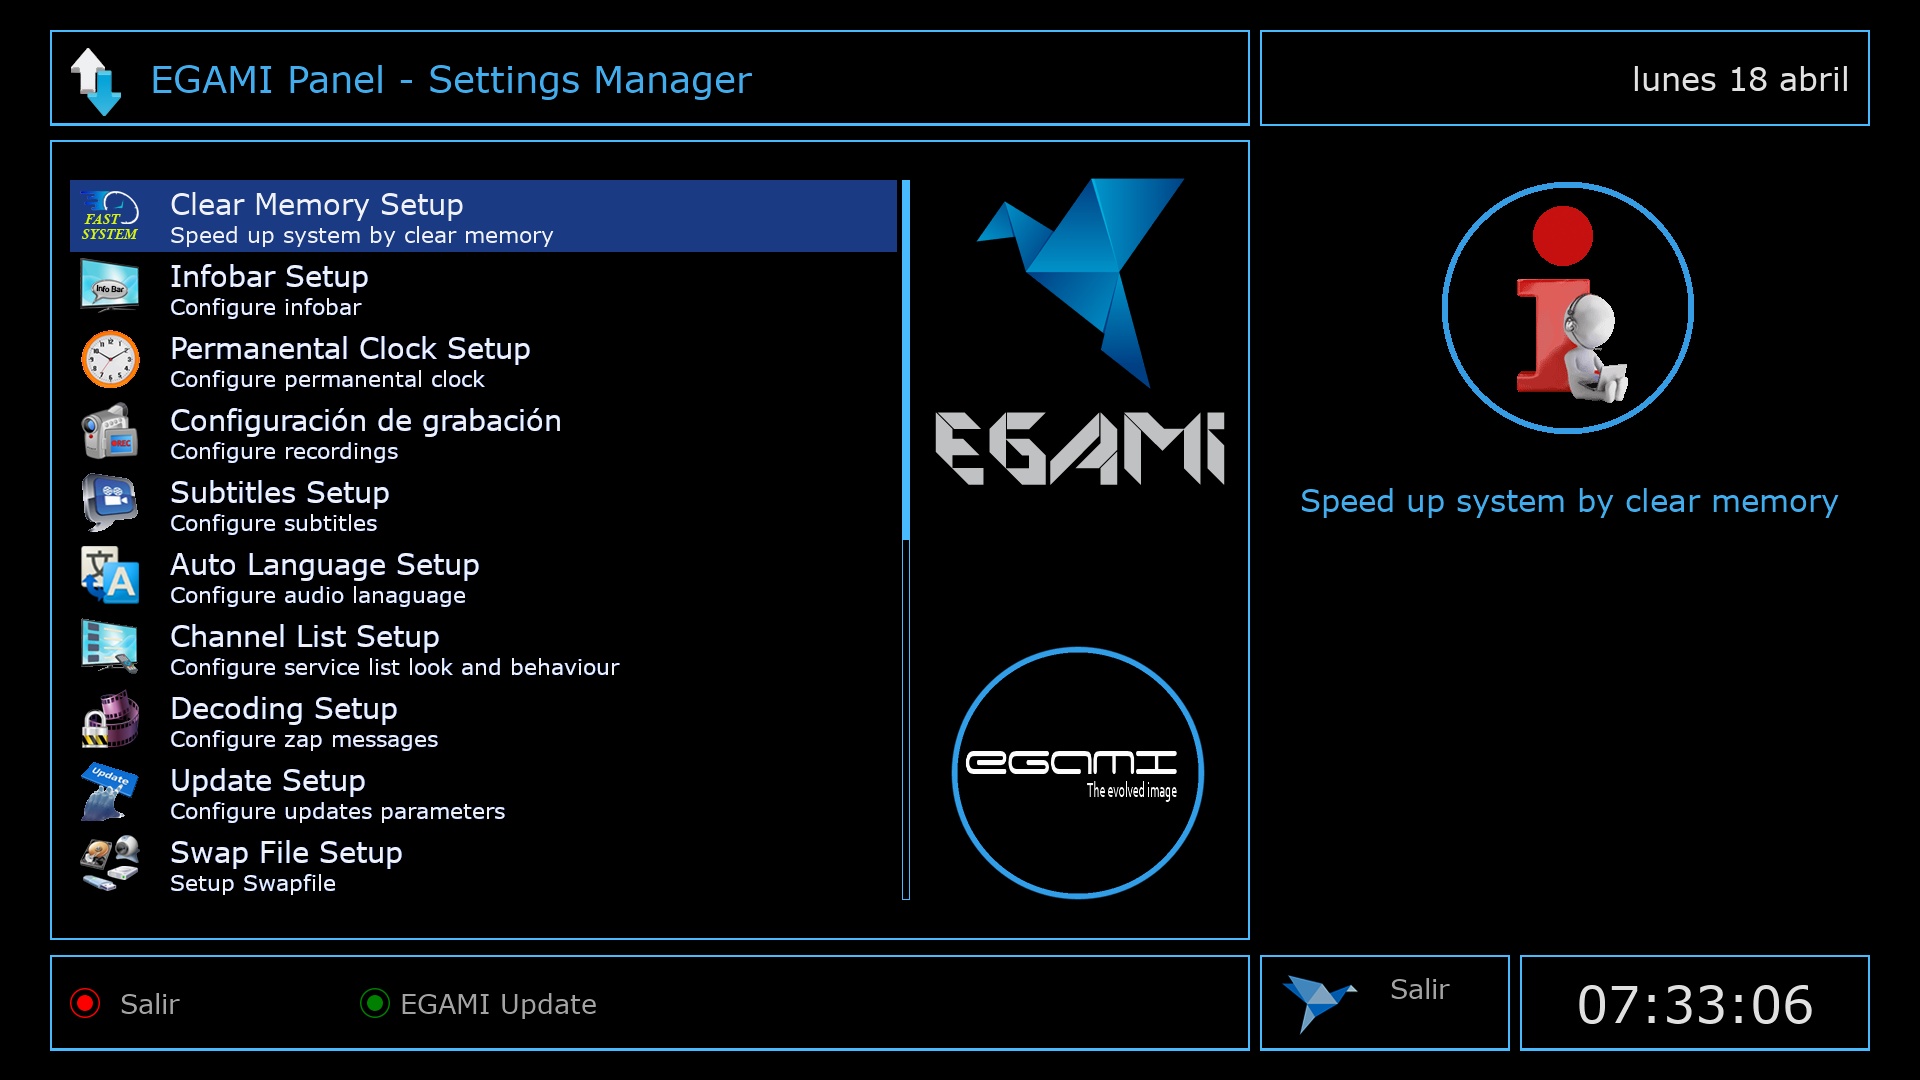Image resolution: width=1920 pixels, height=1080 pixels.
Task: Click the blue up-down arrows header icon
Action: click(96, 80)
